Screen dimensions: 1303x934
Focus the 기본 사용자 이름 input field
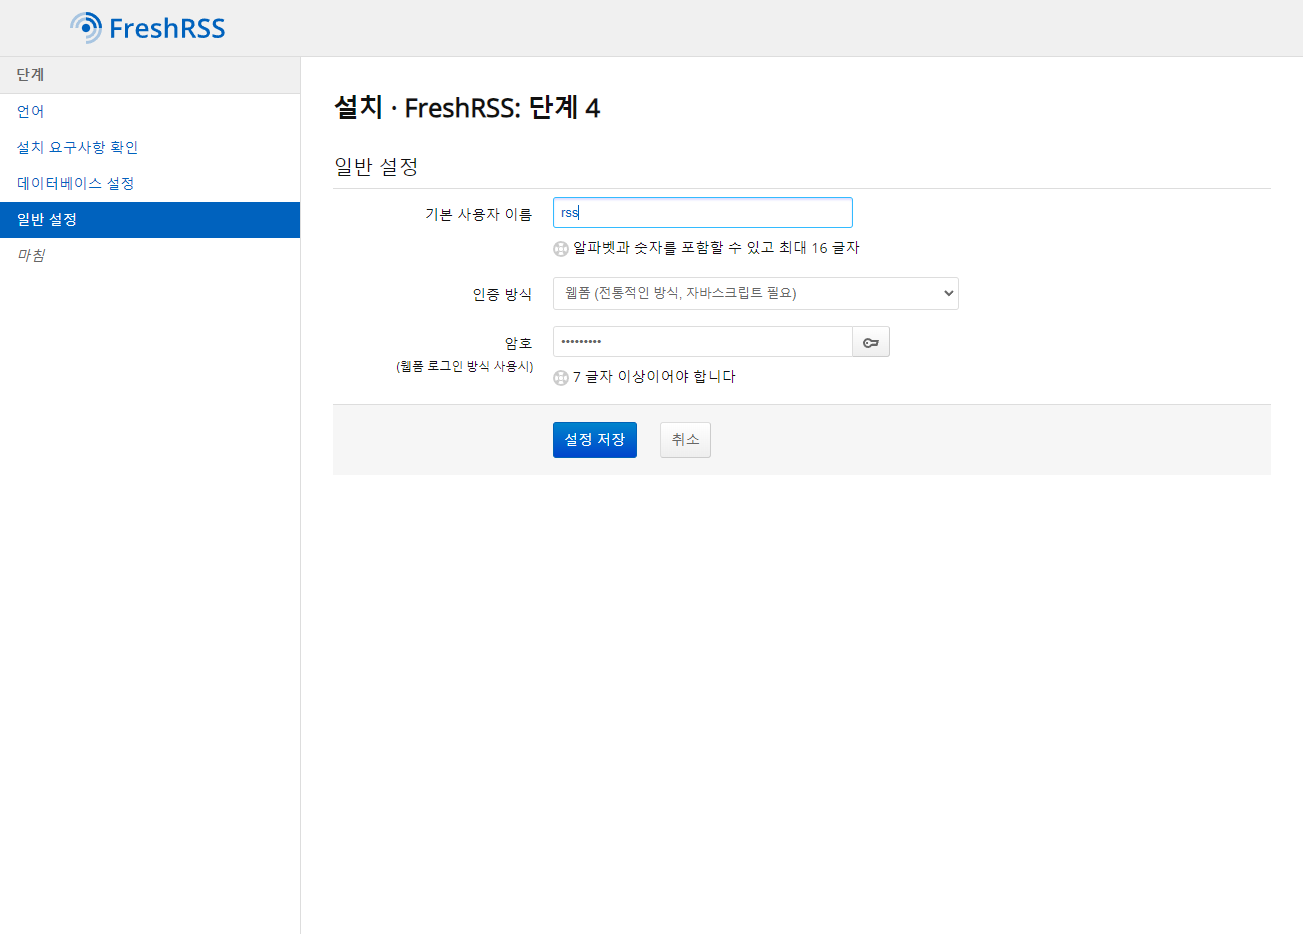(702, 213)
